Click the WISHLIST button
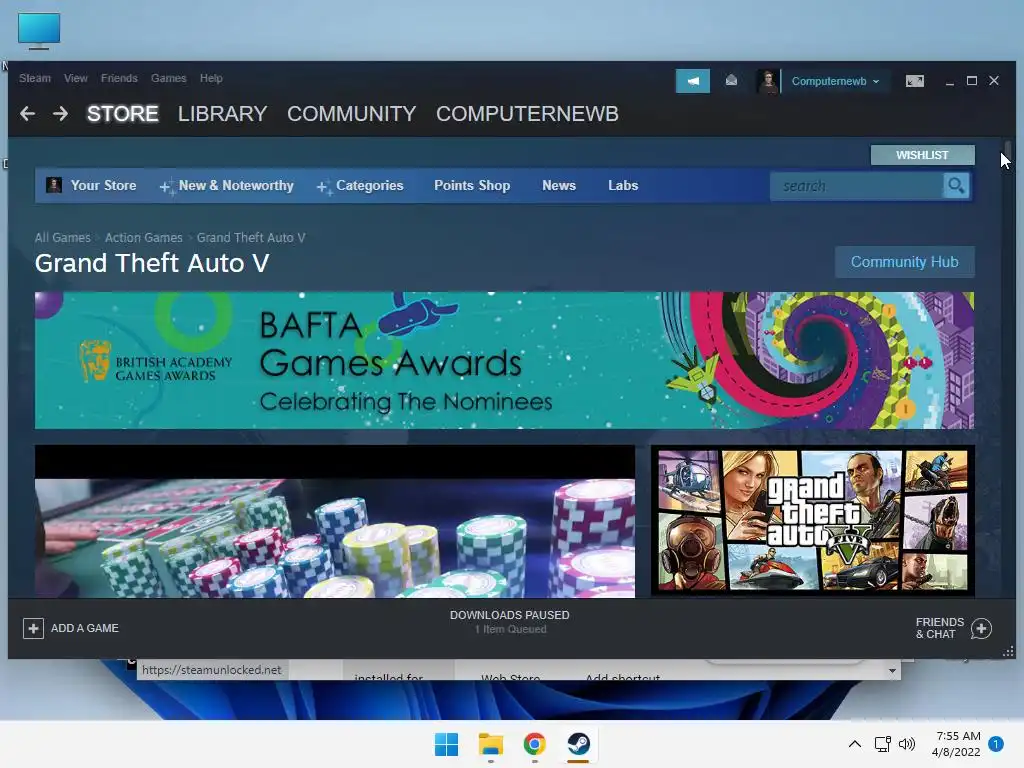Screen dimensions: 1024x768 [922, 155]
